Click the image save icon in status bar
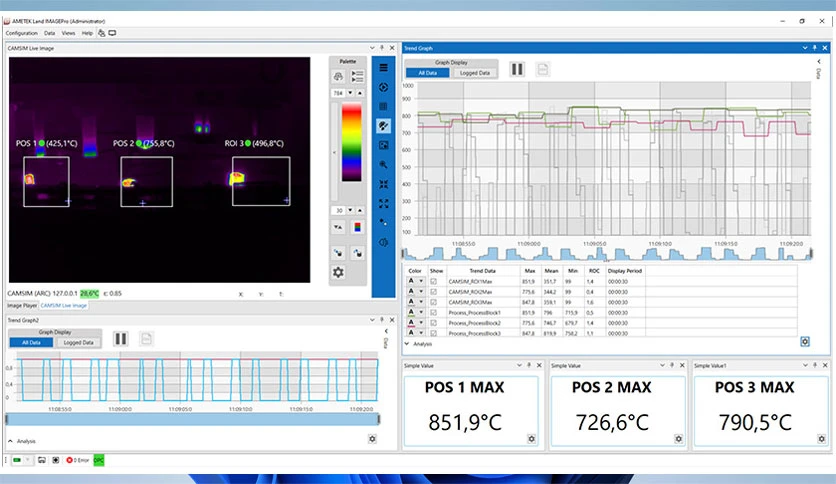The image size is (836, 484). [42, 460]
